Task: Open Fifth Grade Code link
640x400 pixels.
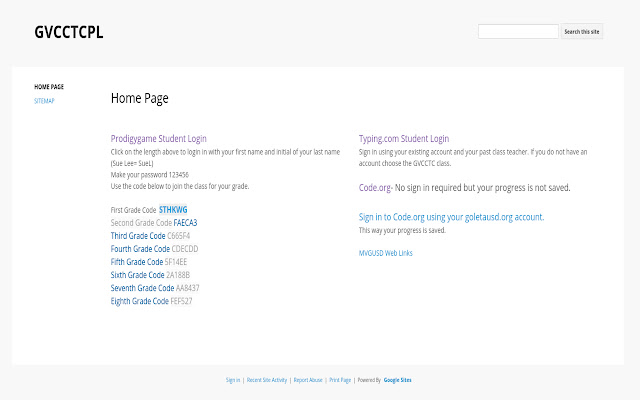Action: pyautogui.click(x=137, y=262)
